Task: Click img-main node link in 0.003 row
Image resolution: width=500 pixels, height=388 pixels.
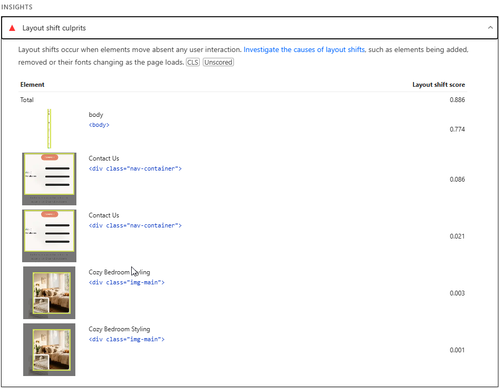Action: pos(127,282)
